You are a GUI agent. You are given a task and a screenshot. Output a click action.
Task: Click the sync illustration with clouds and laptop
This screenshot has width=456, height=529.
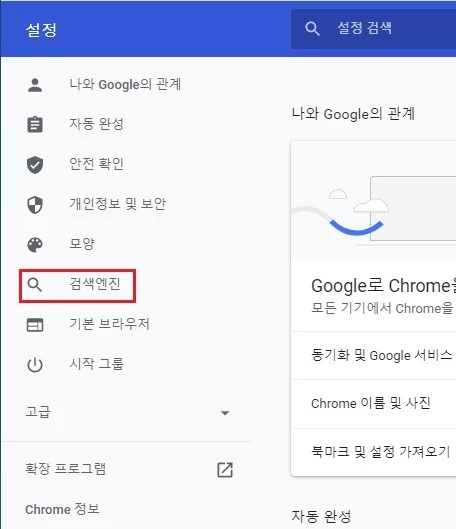pos(373,201)
